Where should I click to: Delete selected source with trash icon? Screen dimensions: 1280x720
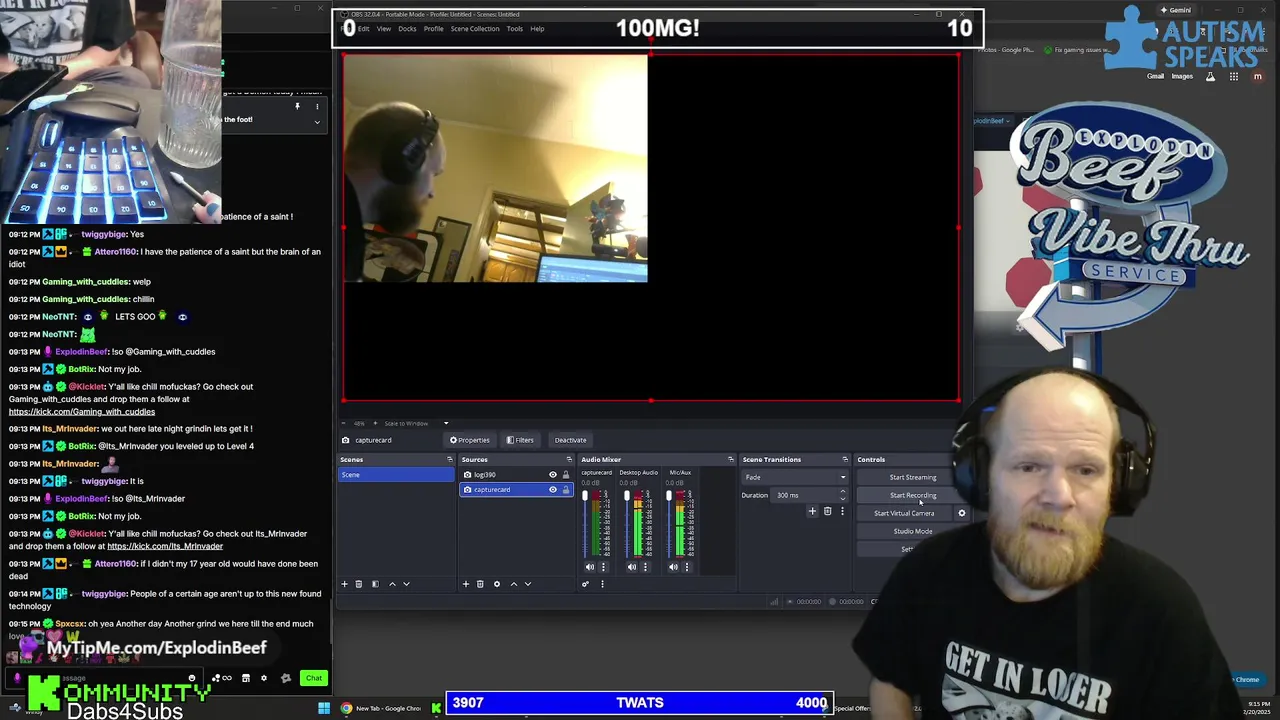pyautogui.click(x=480, y=584)
